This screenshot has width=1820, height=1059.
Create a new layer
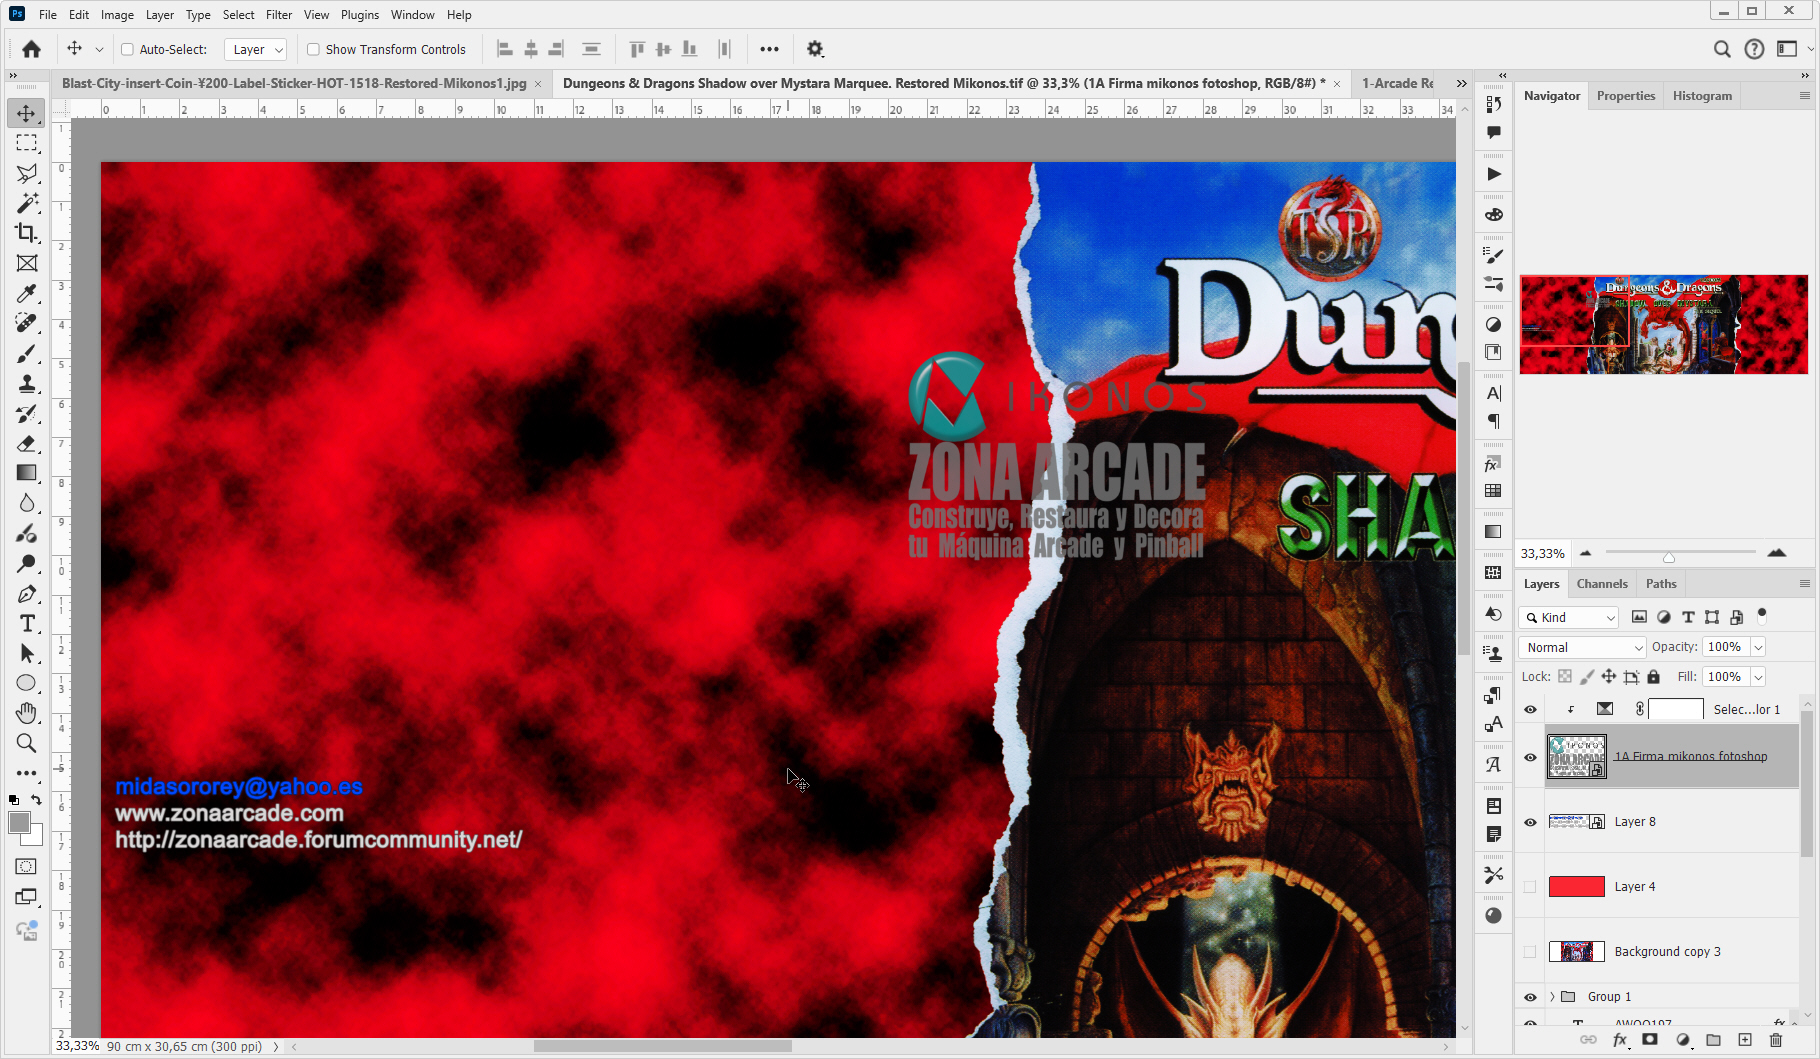tap(1746, 1040)
